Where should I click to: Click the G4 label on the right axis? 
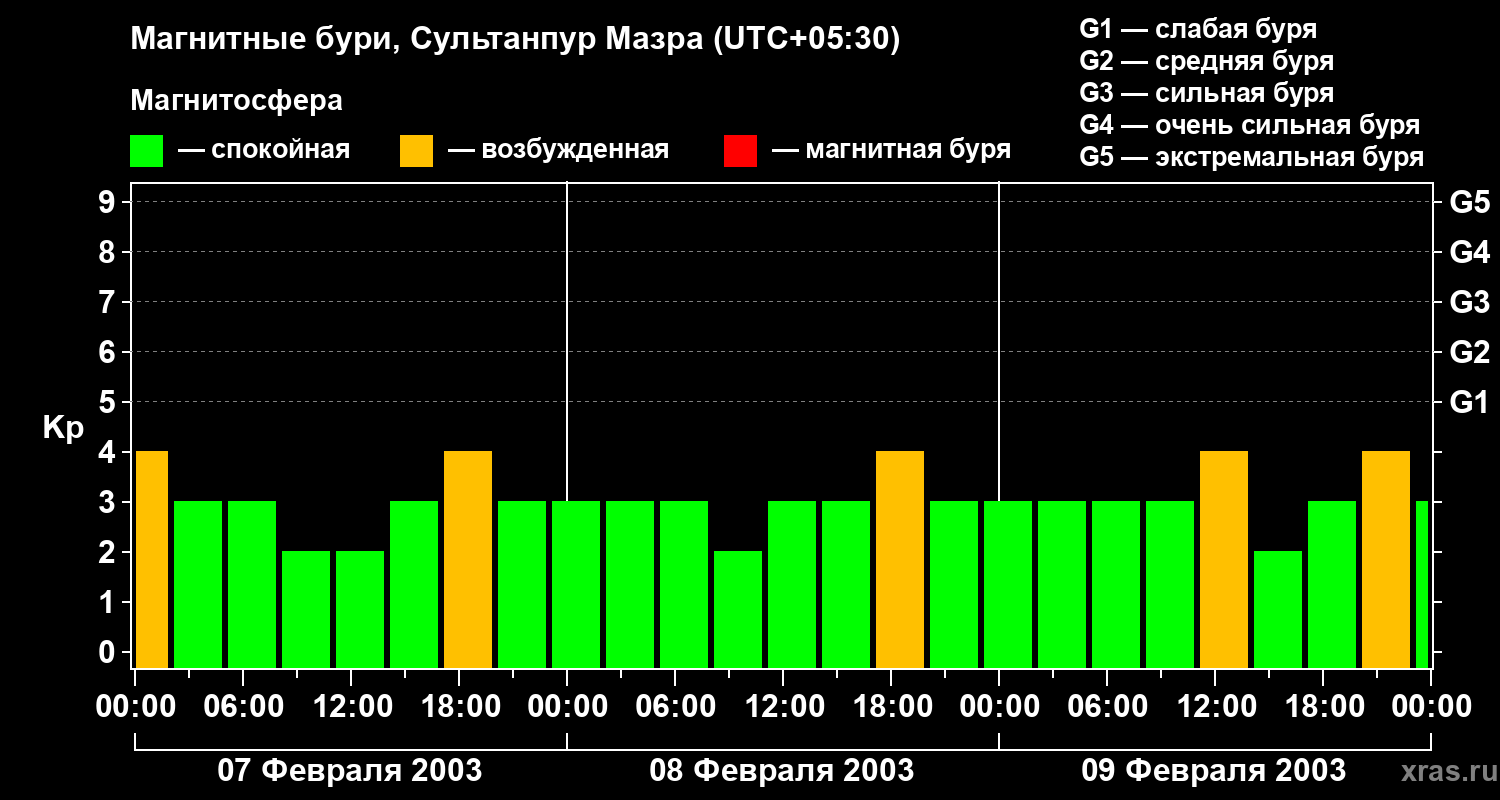pos(1469,252)
